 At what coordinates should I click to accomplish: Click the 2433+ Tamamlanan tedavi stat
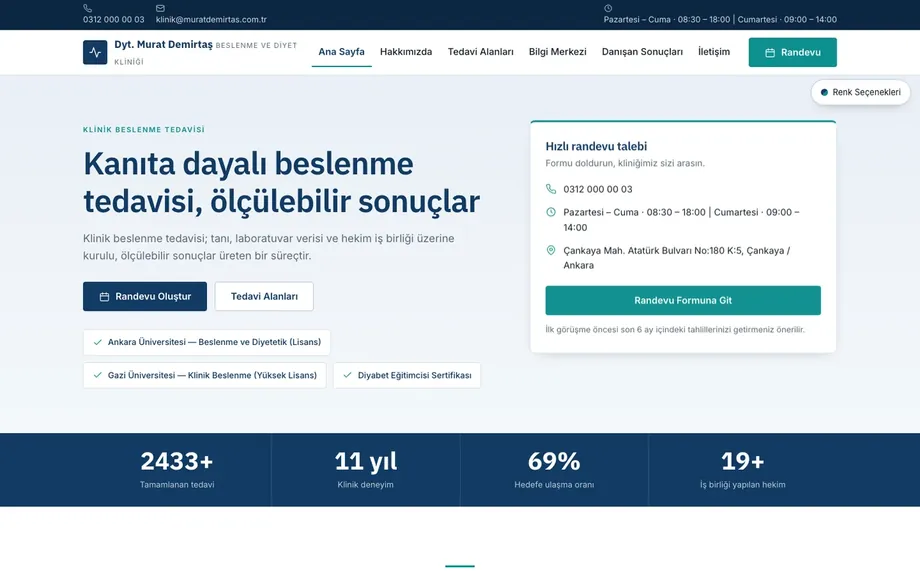[x=177, y=469]
